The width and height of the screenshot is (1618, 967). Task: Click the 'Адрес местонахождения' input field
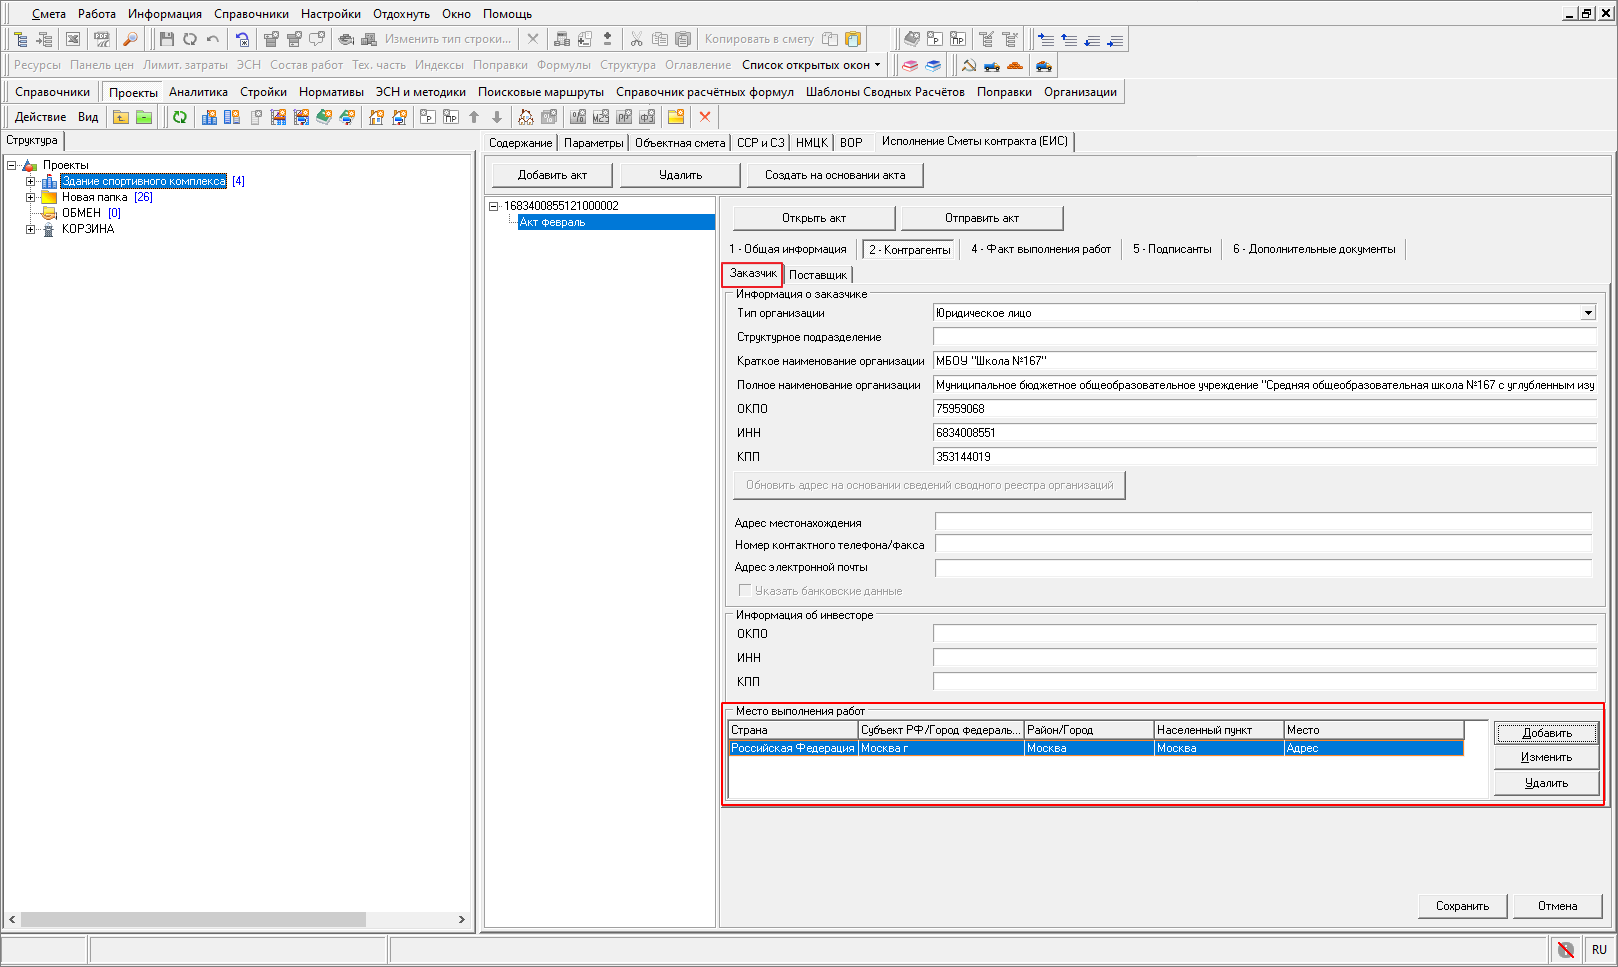point(1262,522)
